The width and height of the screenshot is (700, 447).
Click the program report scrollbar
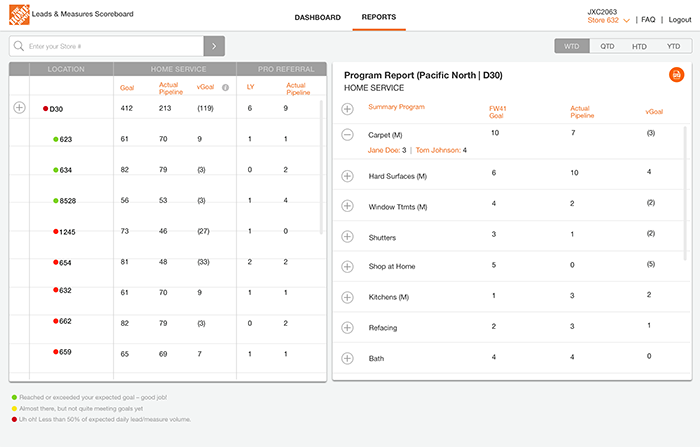(x=685, y=193)
